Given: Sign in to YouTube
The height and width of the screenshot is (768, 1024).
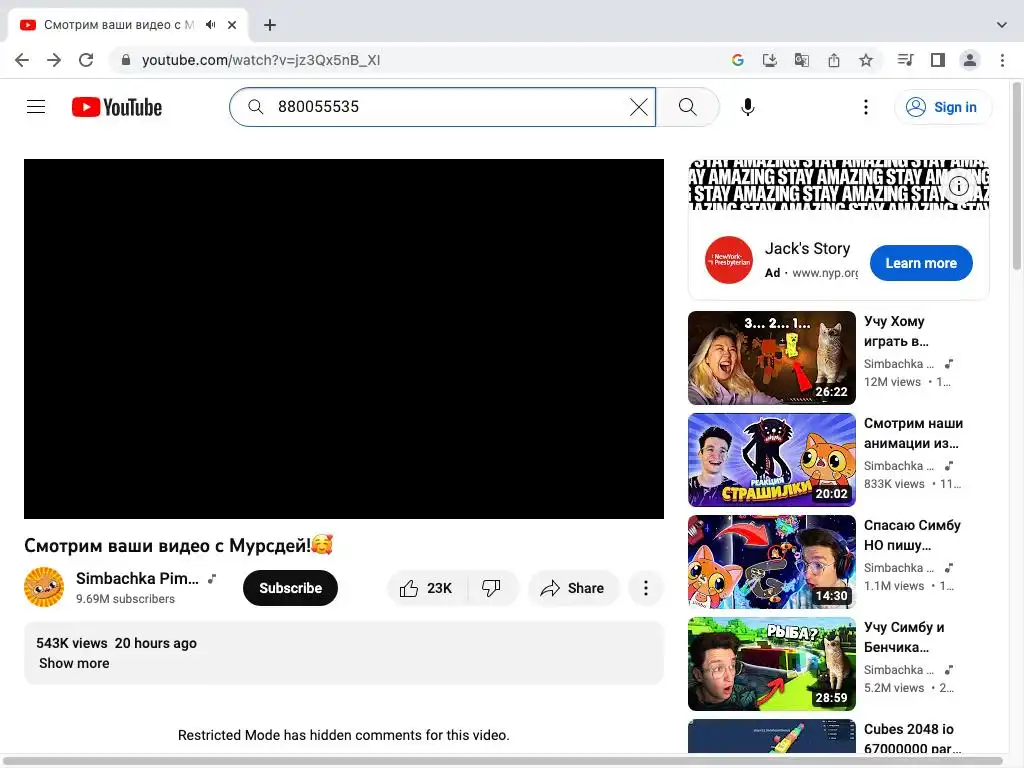Looking at the screenshot, I should 942,107.
